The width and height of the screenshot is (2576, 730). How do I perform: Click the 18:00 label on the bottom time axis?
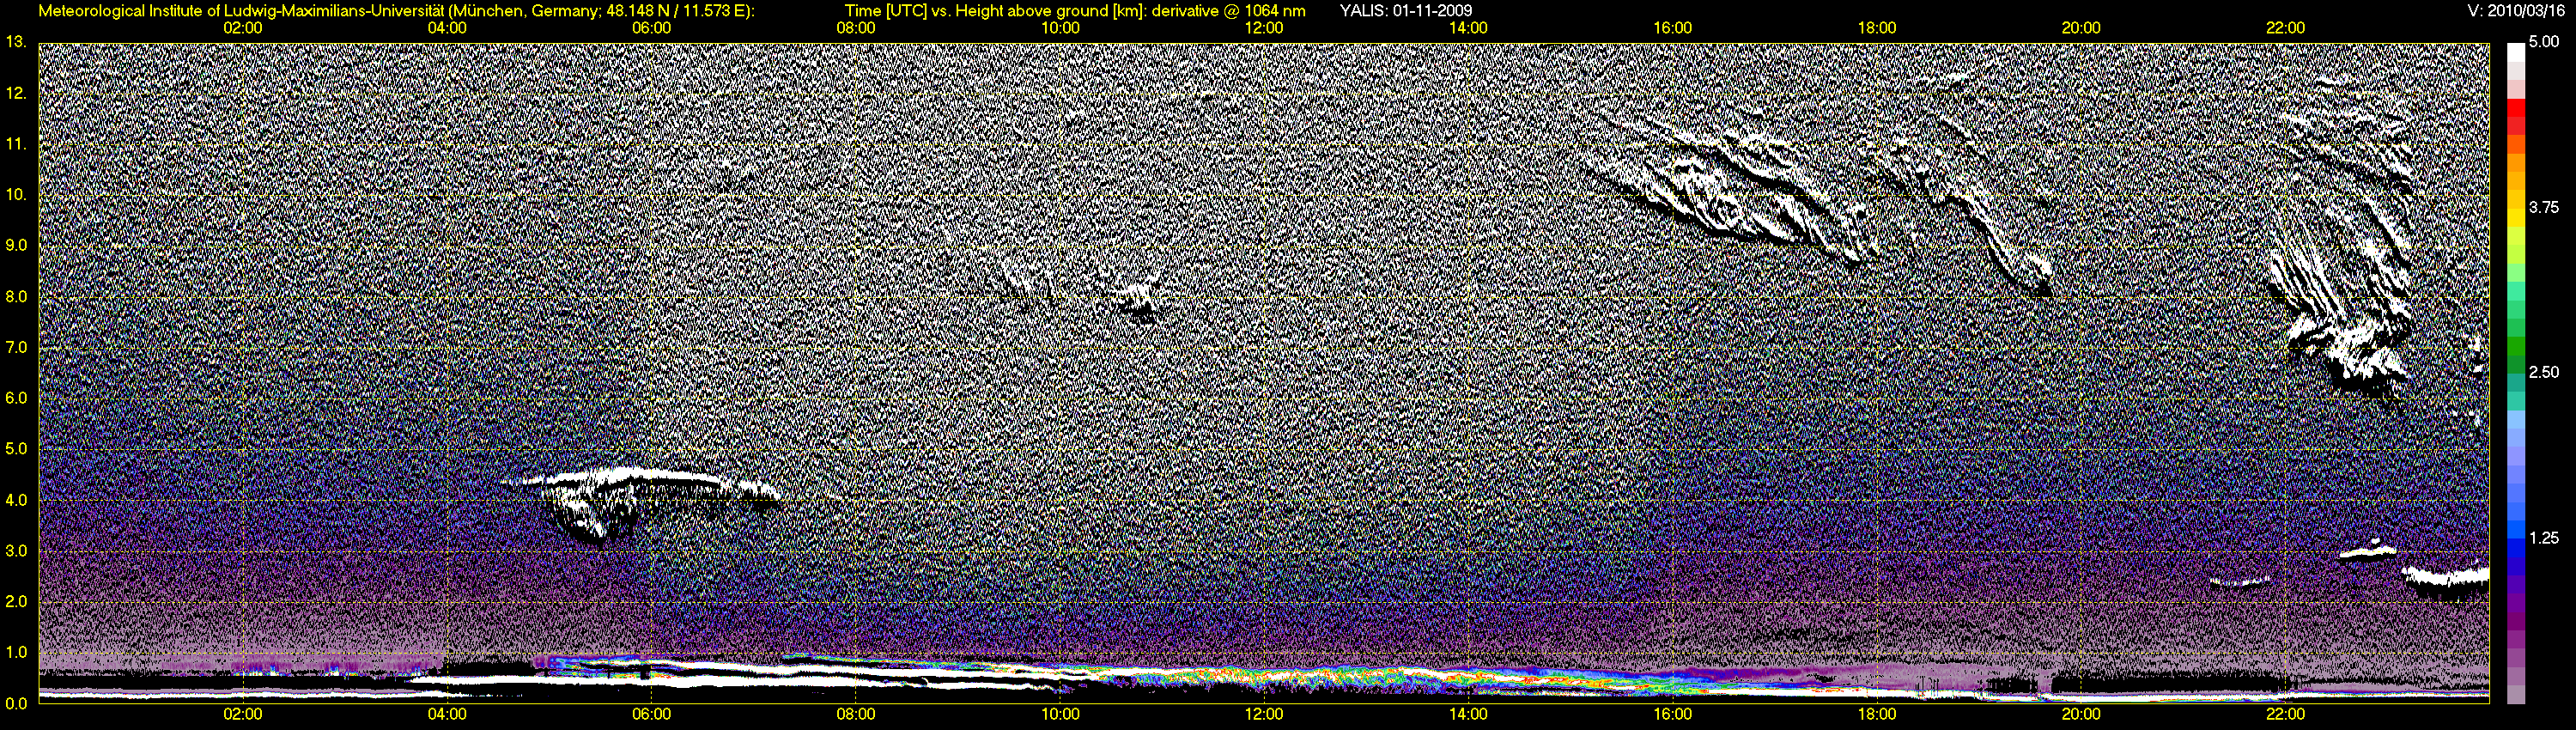tap(1877, 714)
